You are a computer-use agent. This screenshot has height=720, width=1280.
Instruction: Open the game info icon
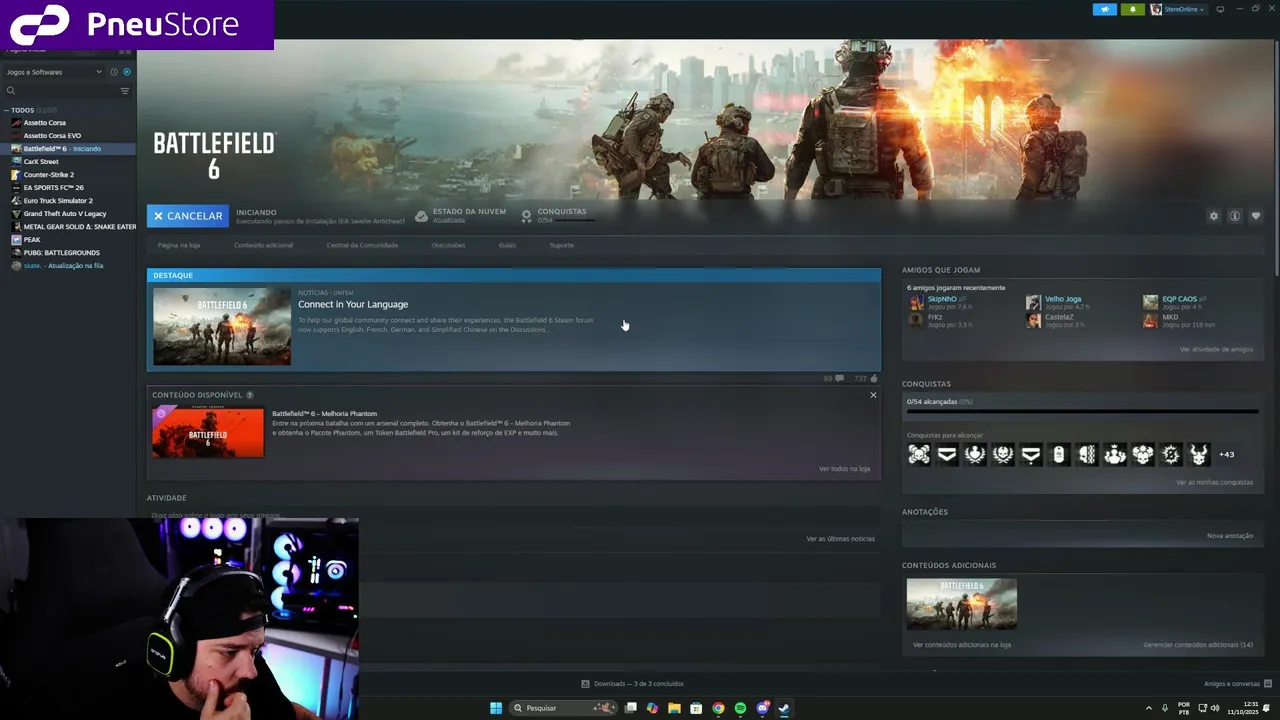point(1235,216)
